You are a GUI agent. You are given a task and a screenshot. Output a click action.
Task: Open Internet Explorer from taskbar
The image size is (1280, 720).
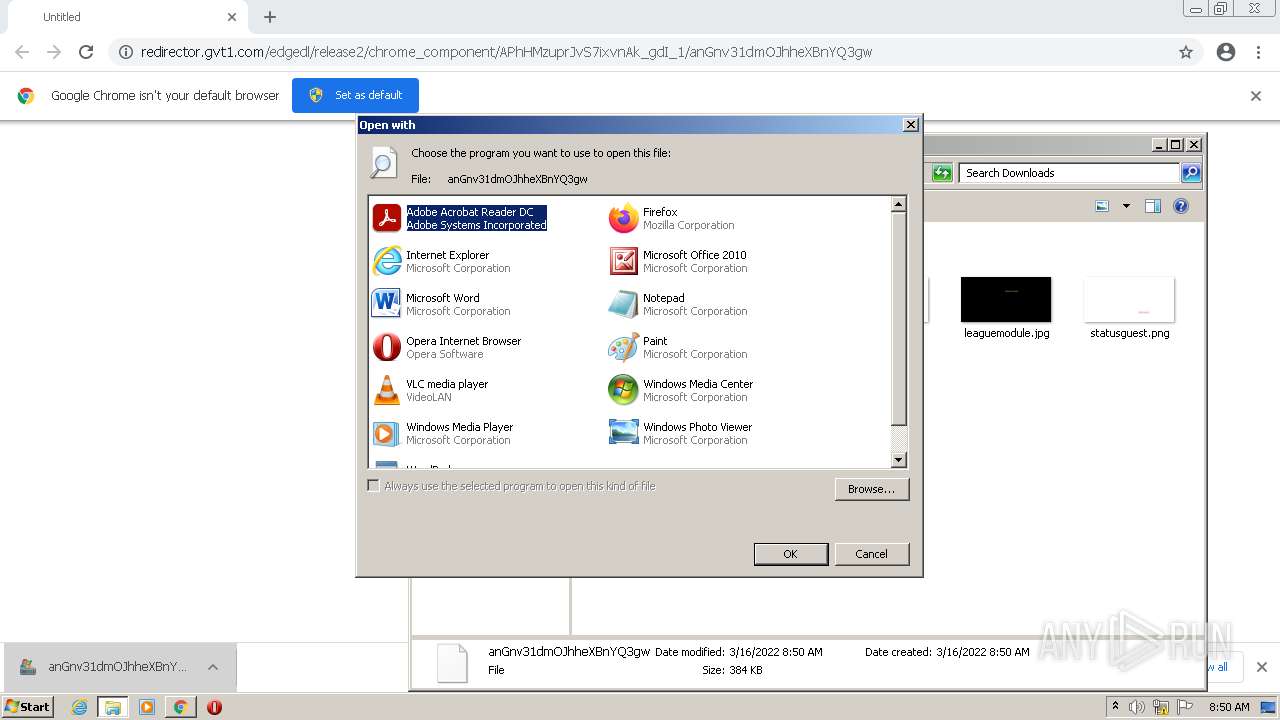tap(79, 707)
